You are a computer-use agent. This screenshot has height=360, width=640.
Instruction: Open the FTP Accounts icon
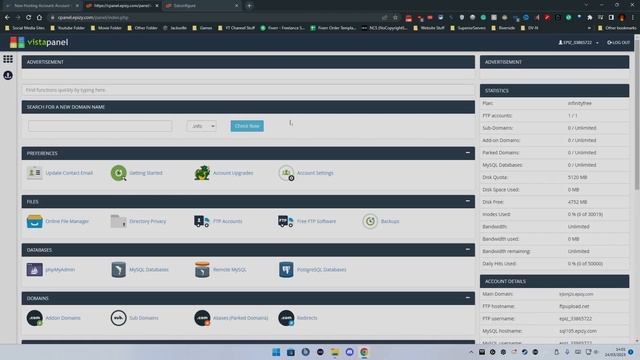coord(202,221)
